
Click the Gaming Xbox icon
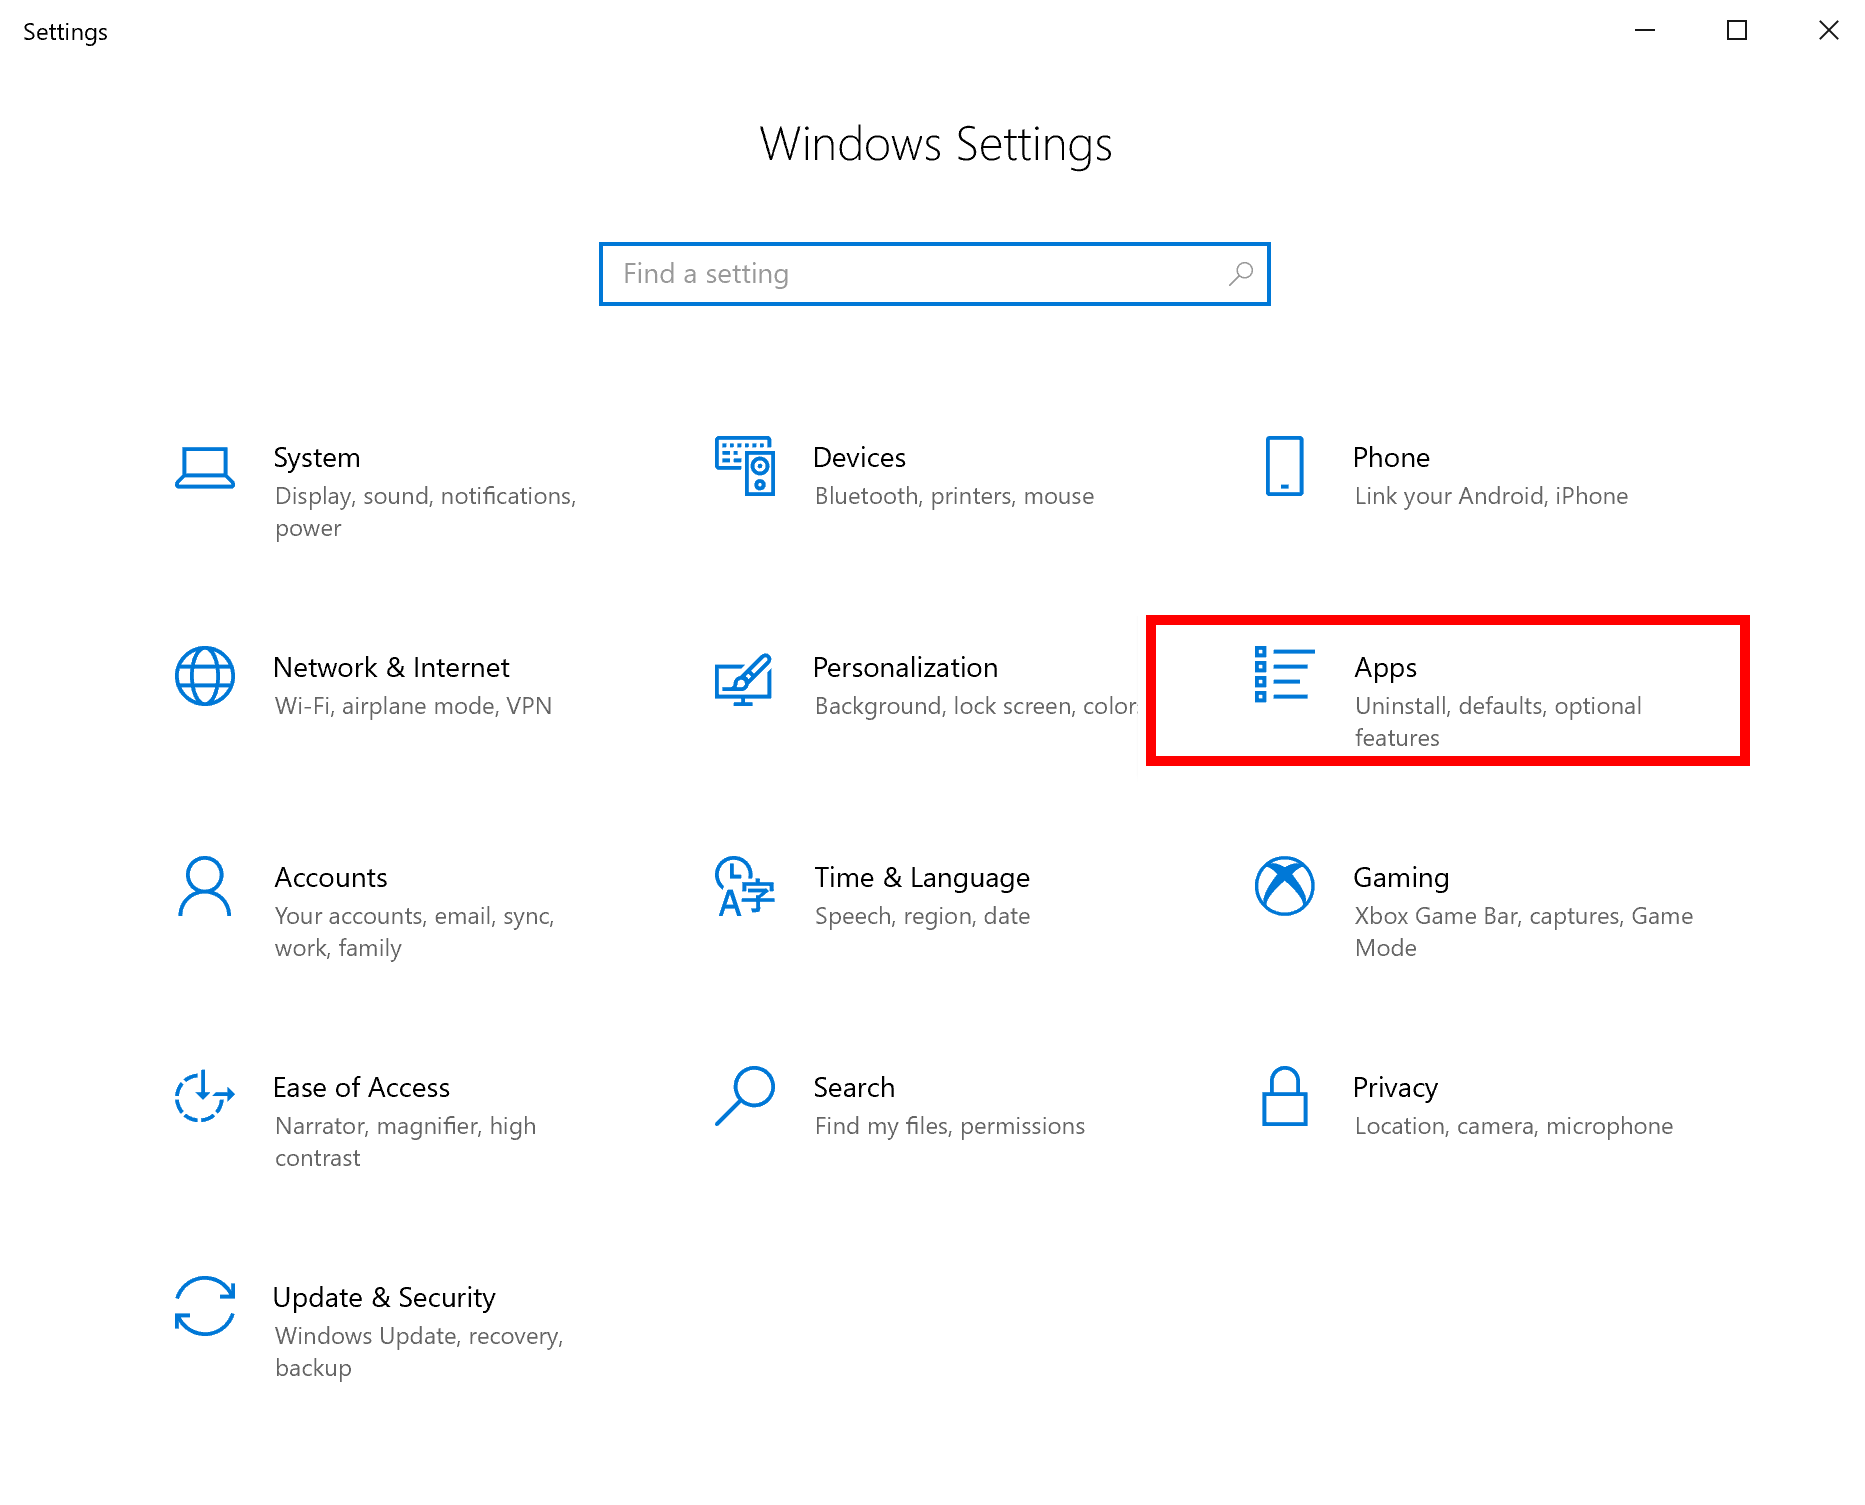click(x=1285, y=886)
